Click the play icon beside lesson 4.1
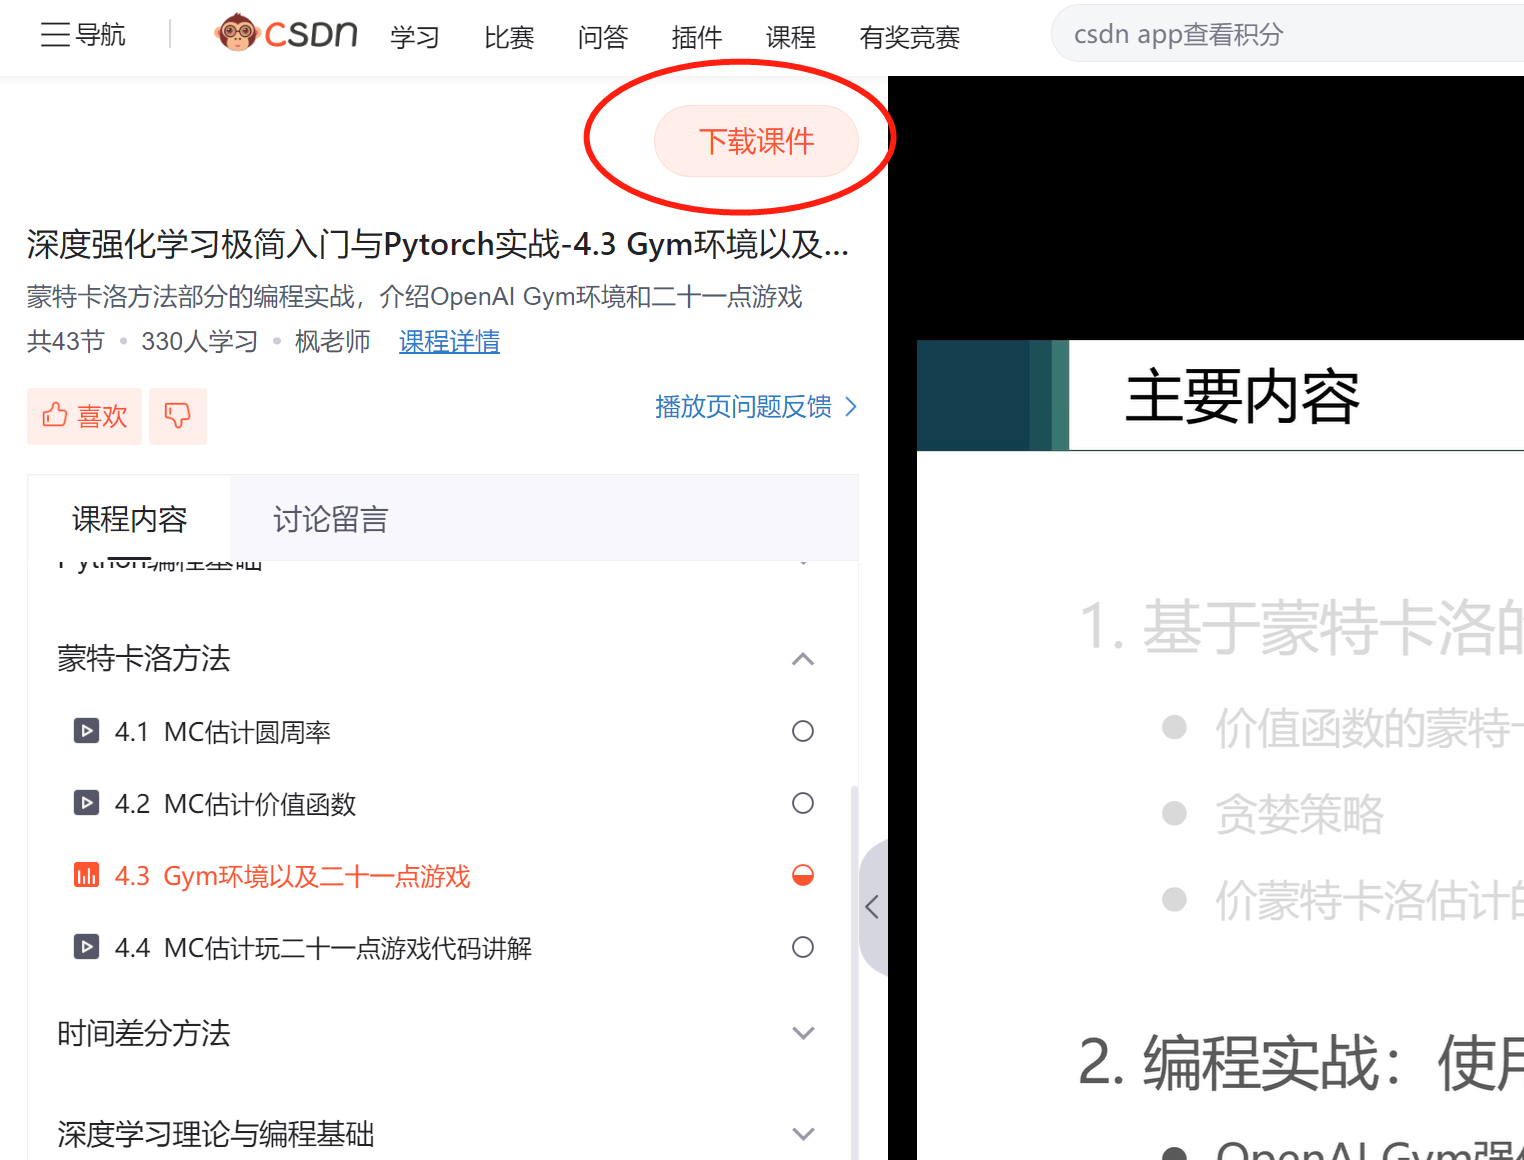The image size is (1524, 1160). [87, 731]
